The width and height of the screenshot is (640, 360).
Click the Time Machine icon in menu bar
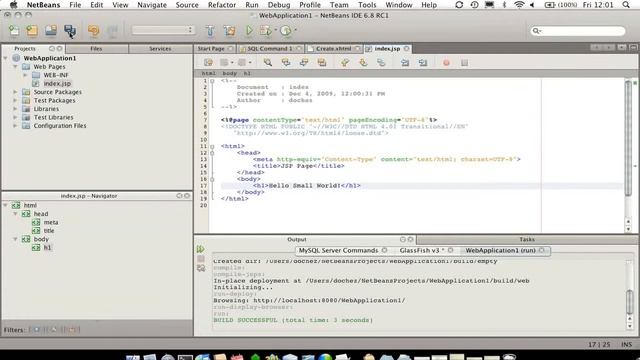click(474, 5)
